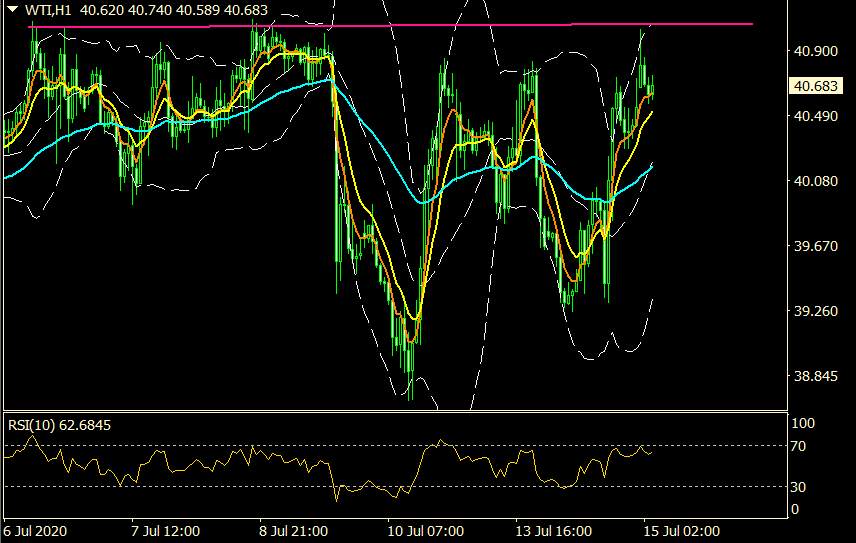Click the RSI 30 level label

(798, 487)
